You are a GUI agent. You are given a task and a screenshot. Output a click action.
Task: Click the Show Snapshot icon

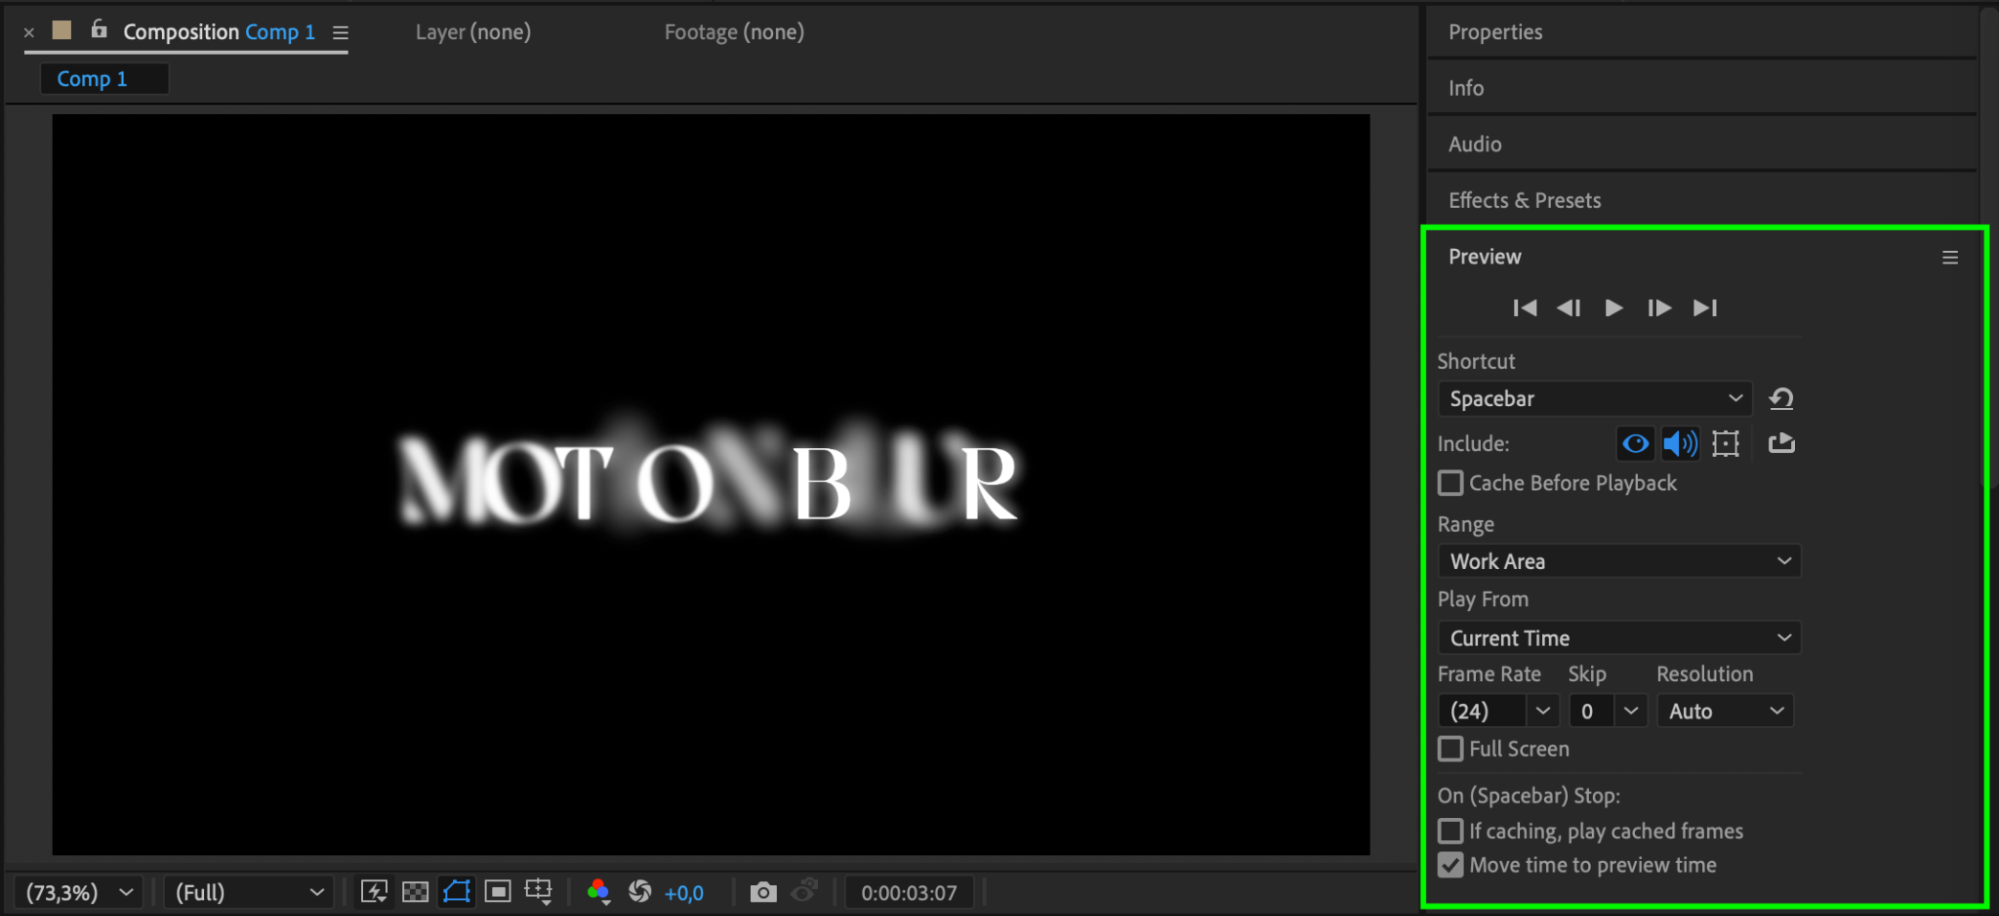point(805,891)
